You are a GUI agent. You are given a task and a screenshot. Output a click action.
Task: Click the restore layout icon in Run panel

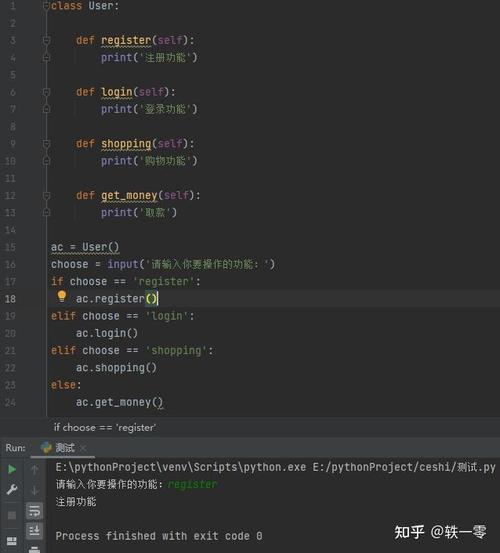[12, 541]
